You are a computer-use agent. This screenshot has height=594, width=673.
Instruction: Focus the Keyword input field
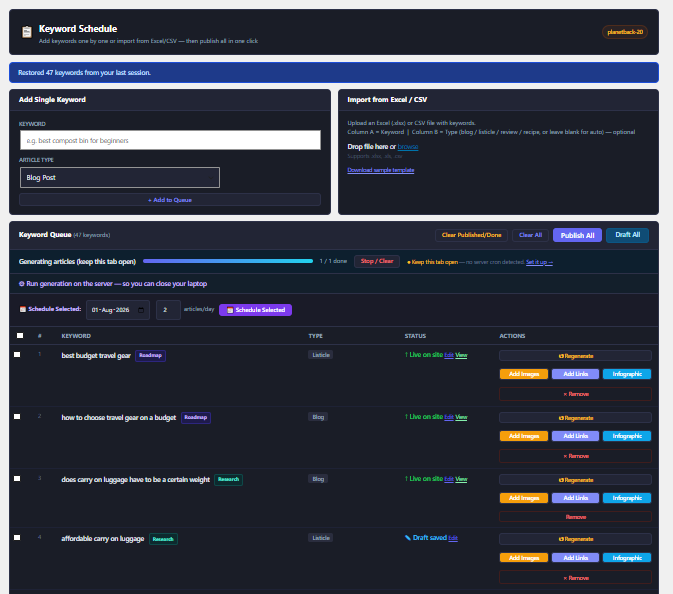tap(170, 140)
